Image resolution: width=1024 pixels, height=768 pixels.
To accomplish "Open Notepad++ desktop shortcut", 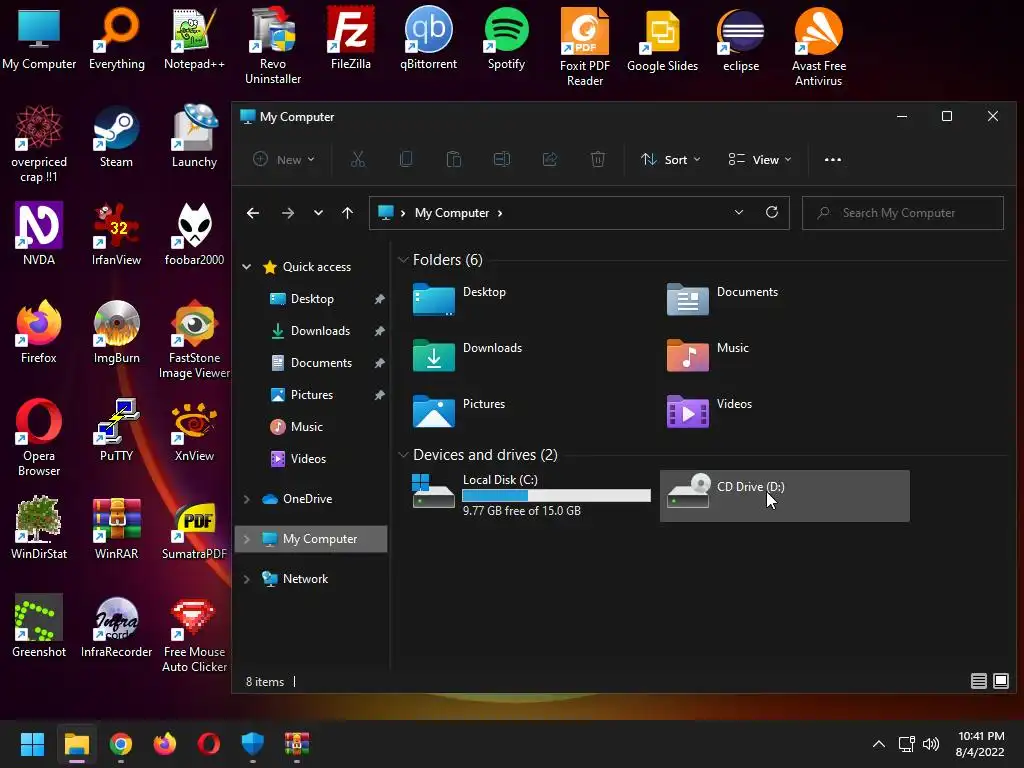I will click(194, 39).
